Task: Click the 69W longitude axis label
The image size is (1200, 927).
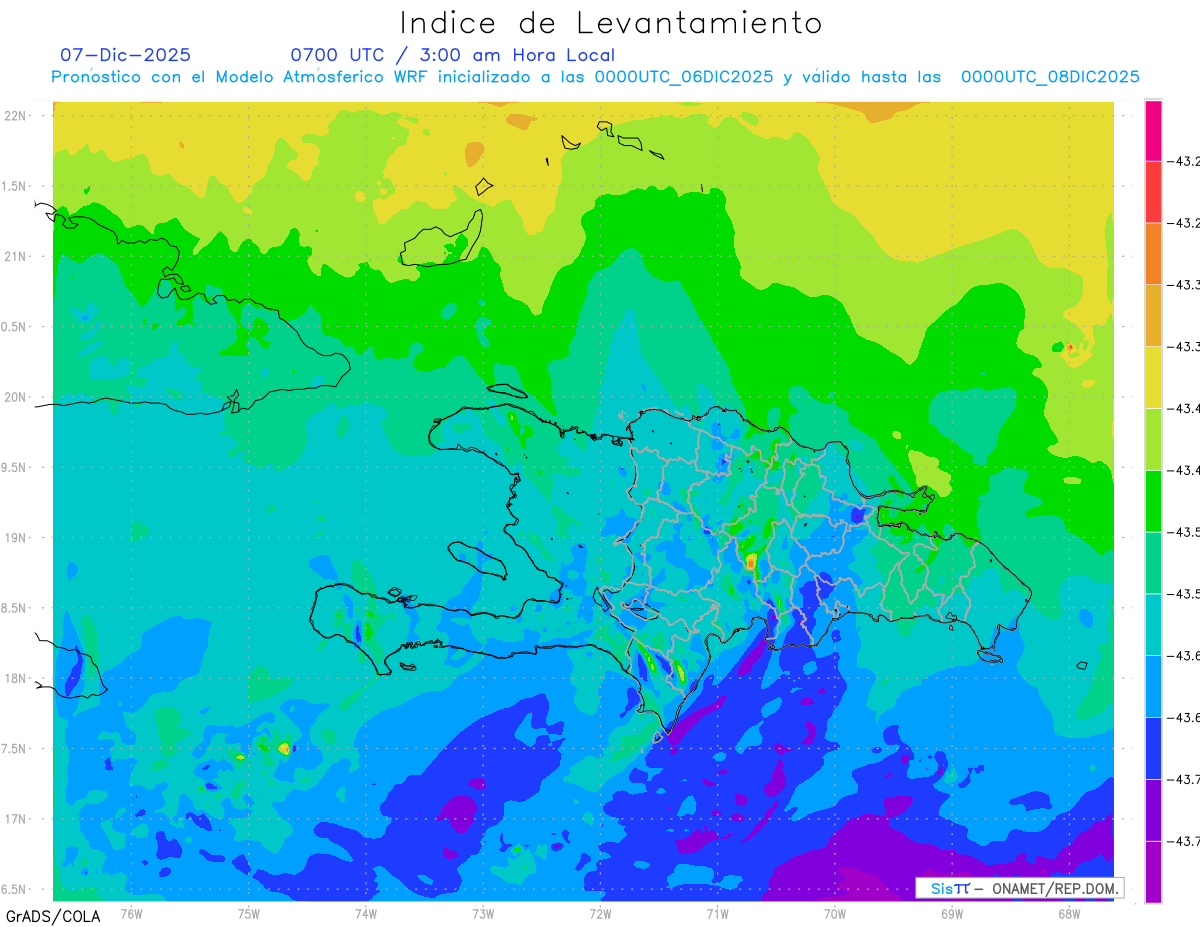Action: (952, 914)
